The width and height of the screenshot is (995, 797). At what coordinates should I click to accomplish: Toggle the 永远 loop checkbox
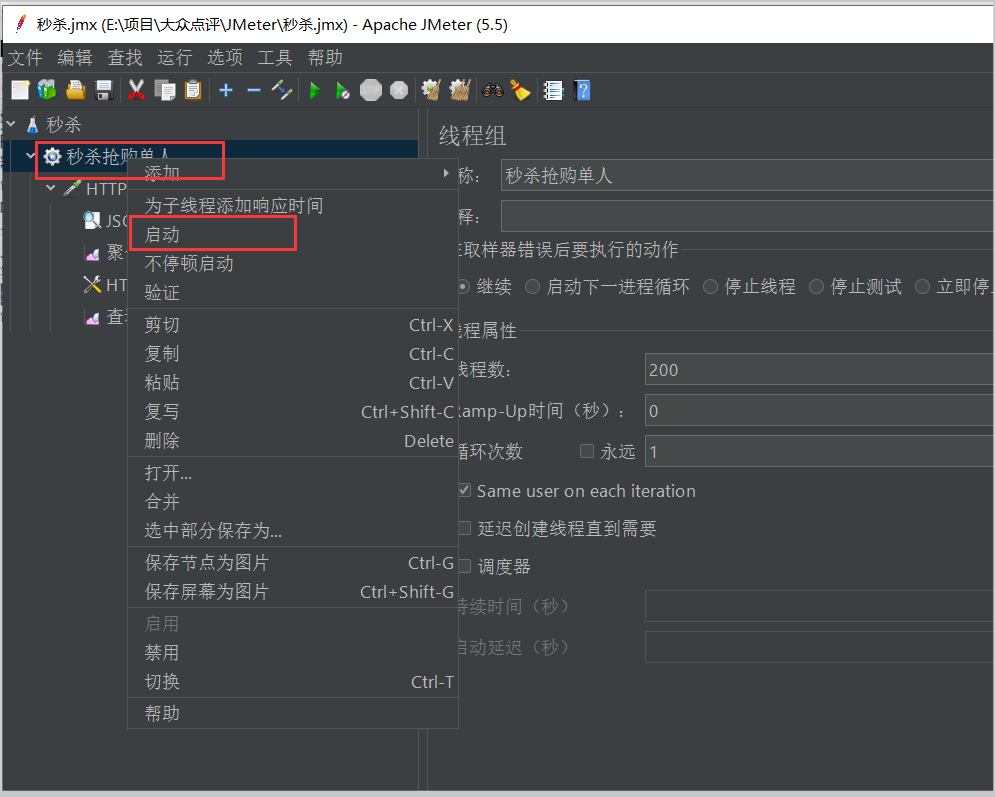(587, 451)
